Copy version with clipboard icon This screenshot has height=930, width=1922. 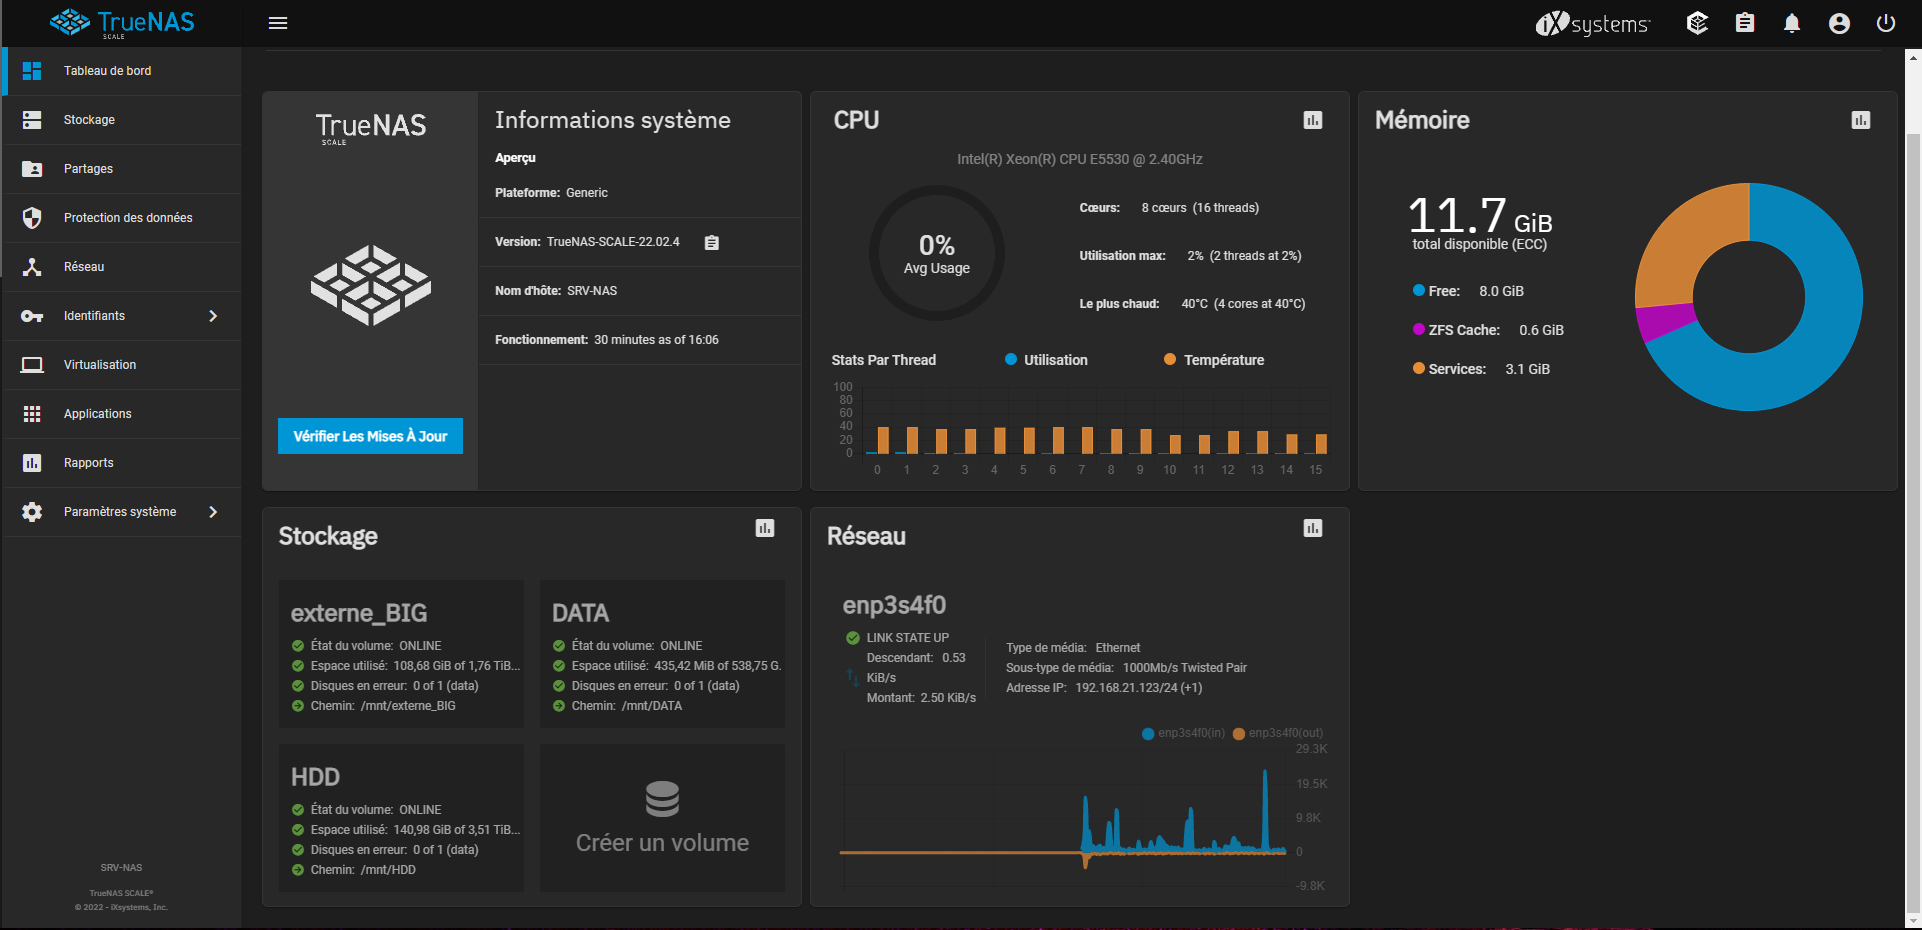[x=712, y=243]
